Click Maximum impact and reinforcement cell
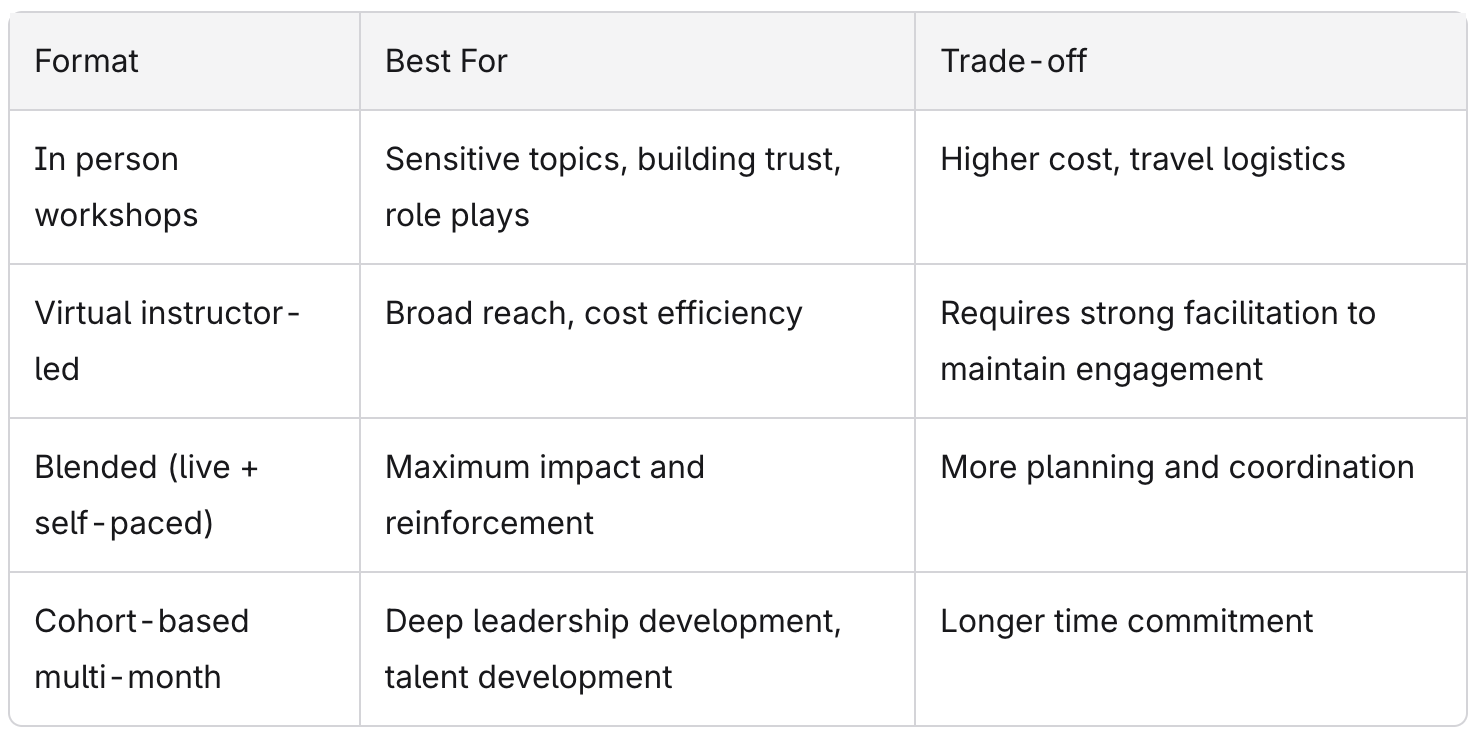1478x740 pixels. 637,495
